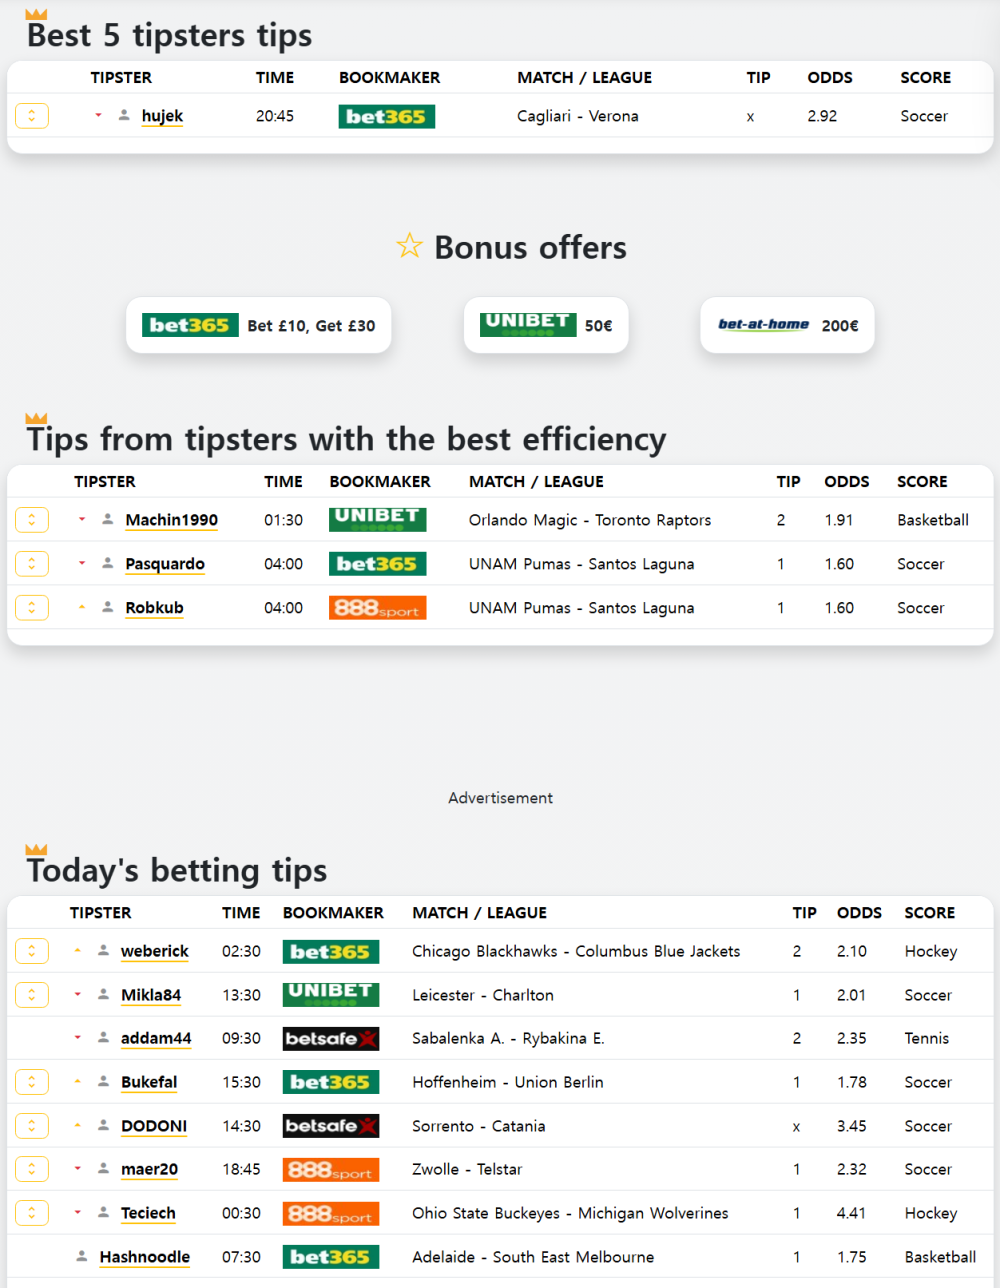Open tipster Mikla84's profile link
The width and height of the screenshot is (1000, 1288).
151,995
